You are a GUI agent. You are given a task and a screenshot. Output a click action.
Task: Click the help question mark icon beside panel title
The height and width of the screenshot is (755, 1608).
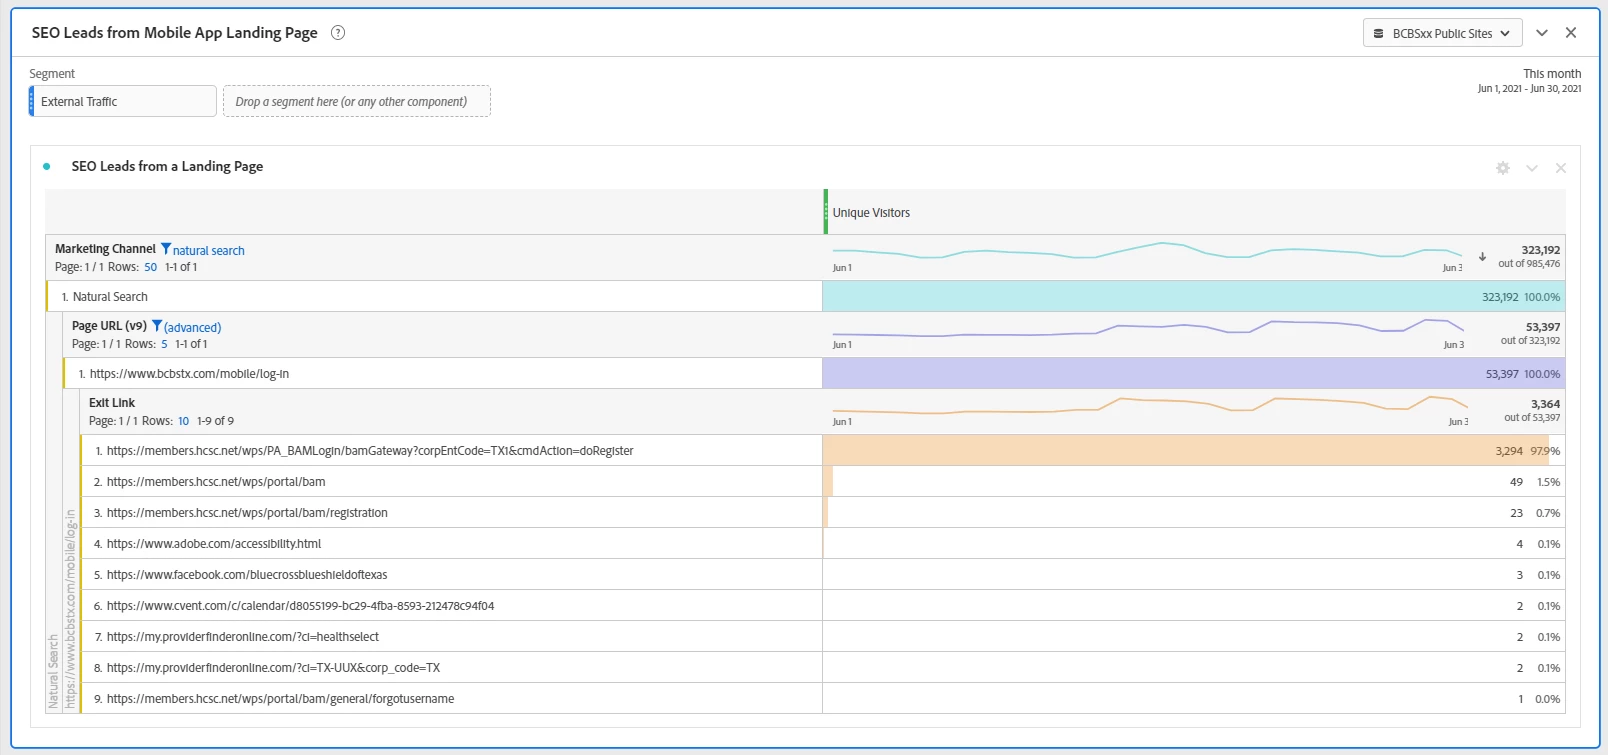click(338, 33)
